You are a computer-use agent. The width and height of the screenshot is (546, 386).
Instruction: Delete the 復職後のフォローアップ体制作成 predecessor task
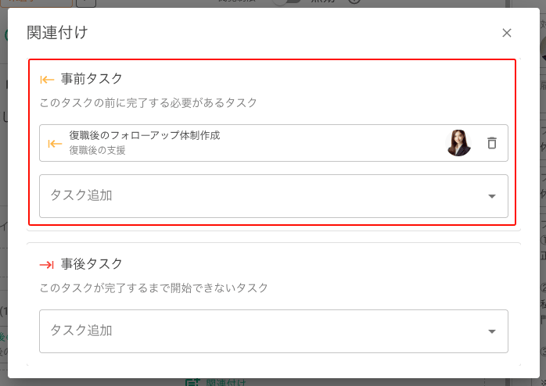point(492,143)
